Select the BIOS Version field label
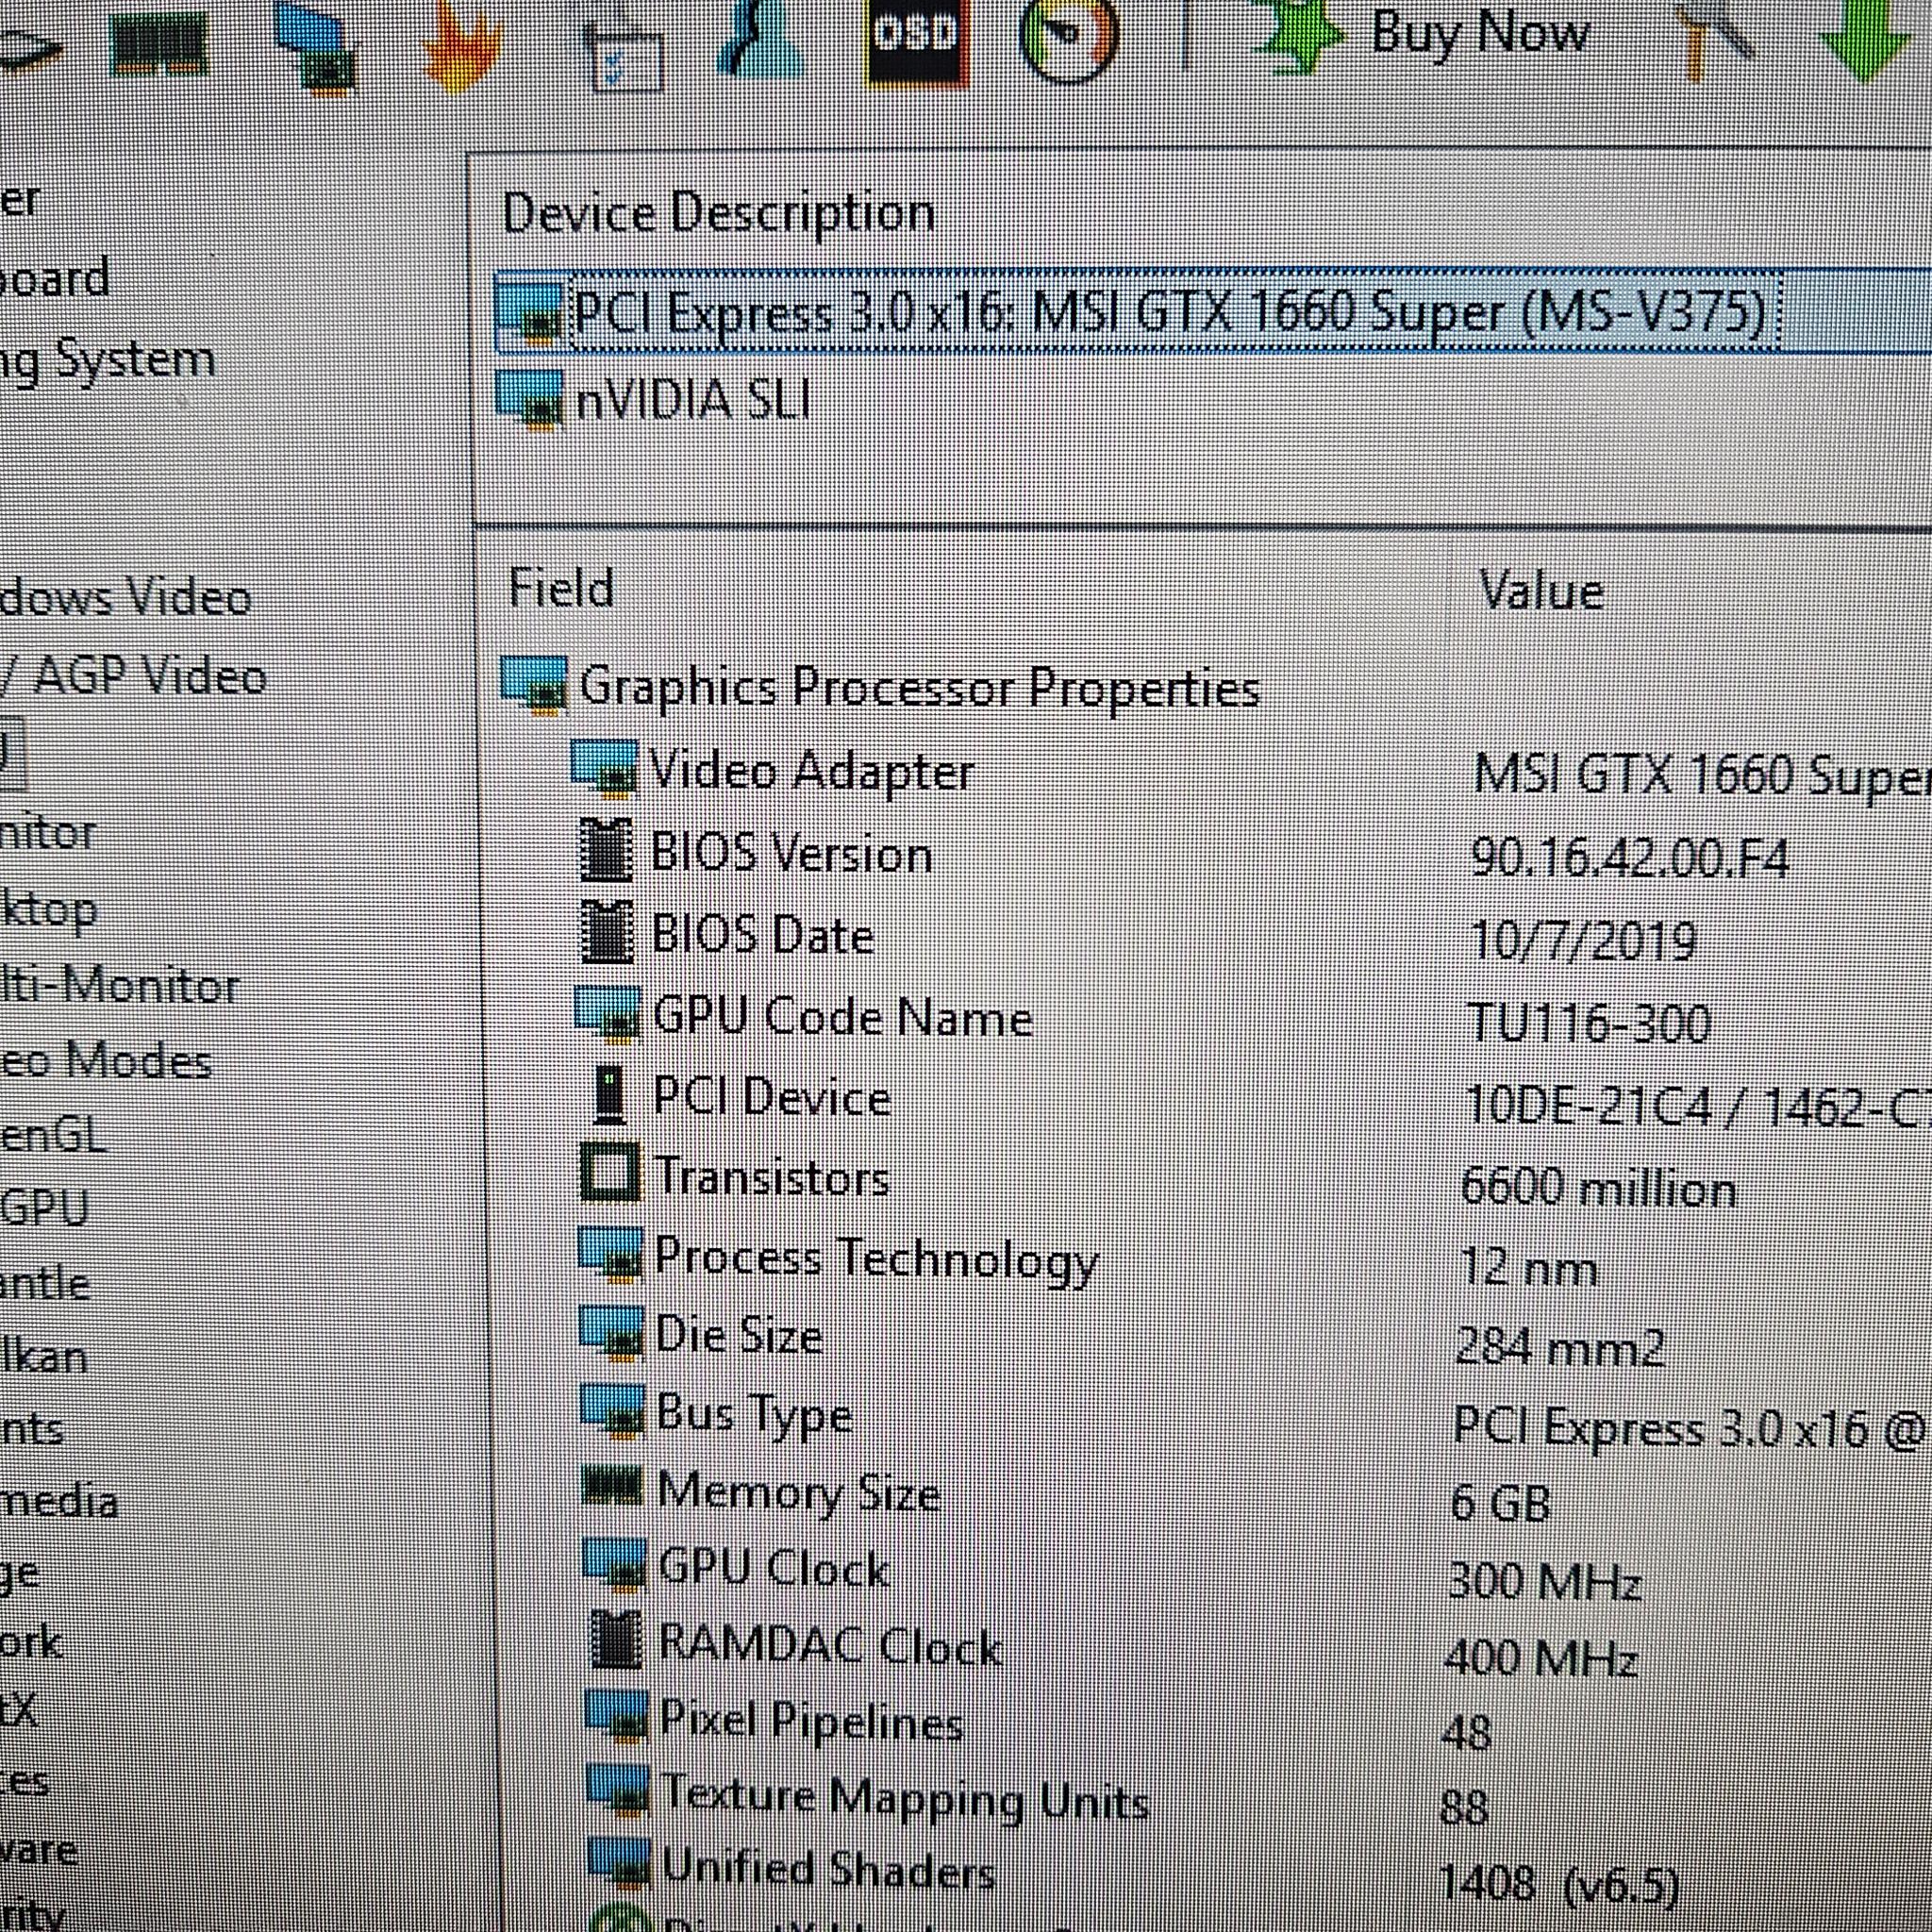 (791, 853)
